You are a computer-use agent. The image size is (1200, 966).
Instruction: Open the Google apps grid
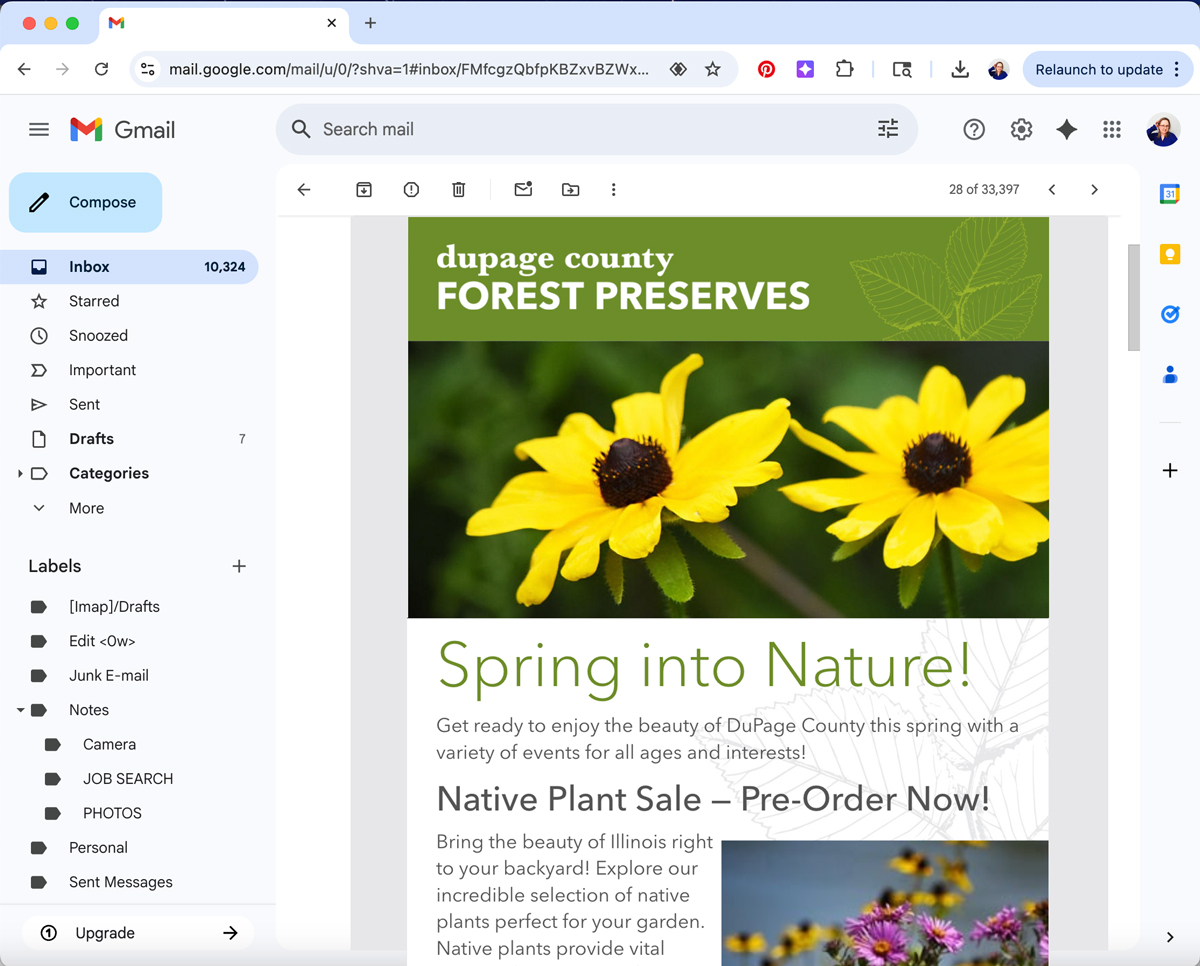(1111, 129)
